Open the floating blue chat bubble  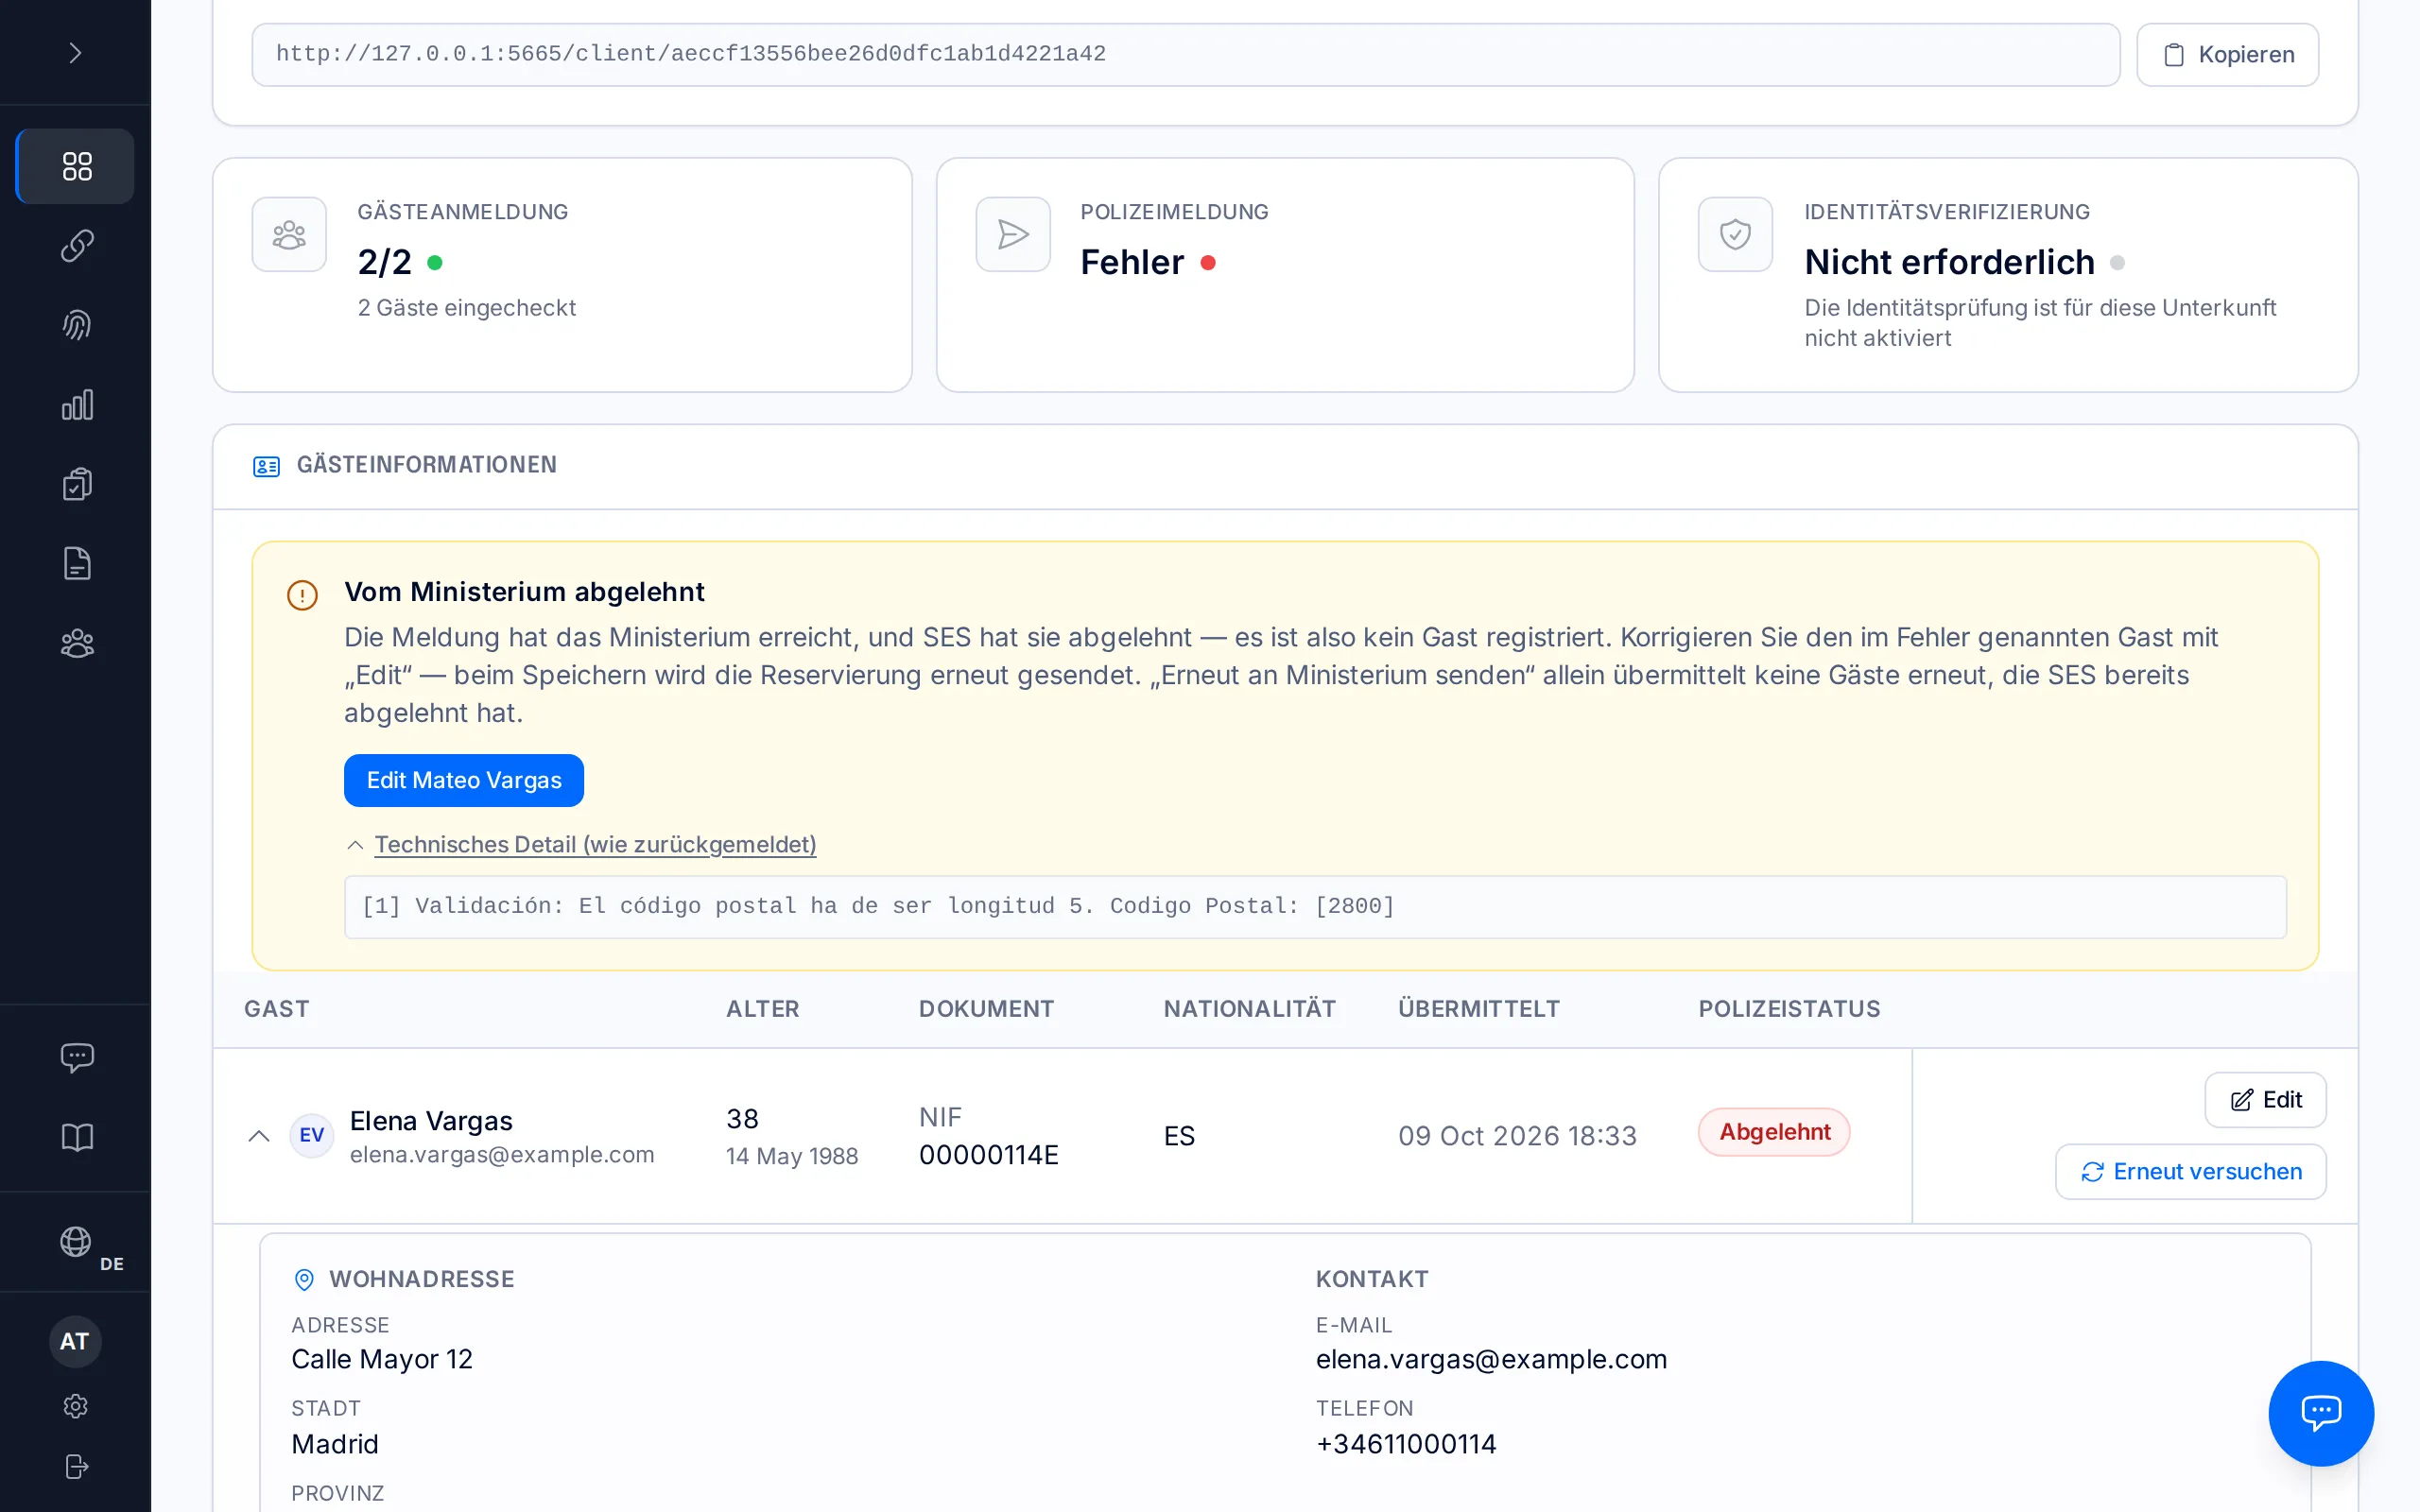pyautogui.click(x=2320, y=1412)
